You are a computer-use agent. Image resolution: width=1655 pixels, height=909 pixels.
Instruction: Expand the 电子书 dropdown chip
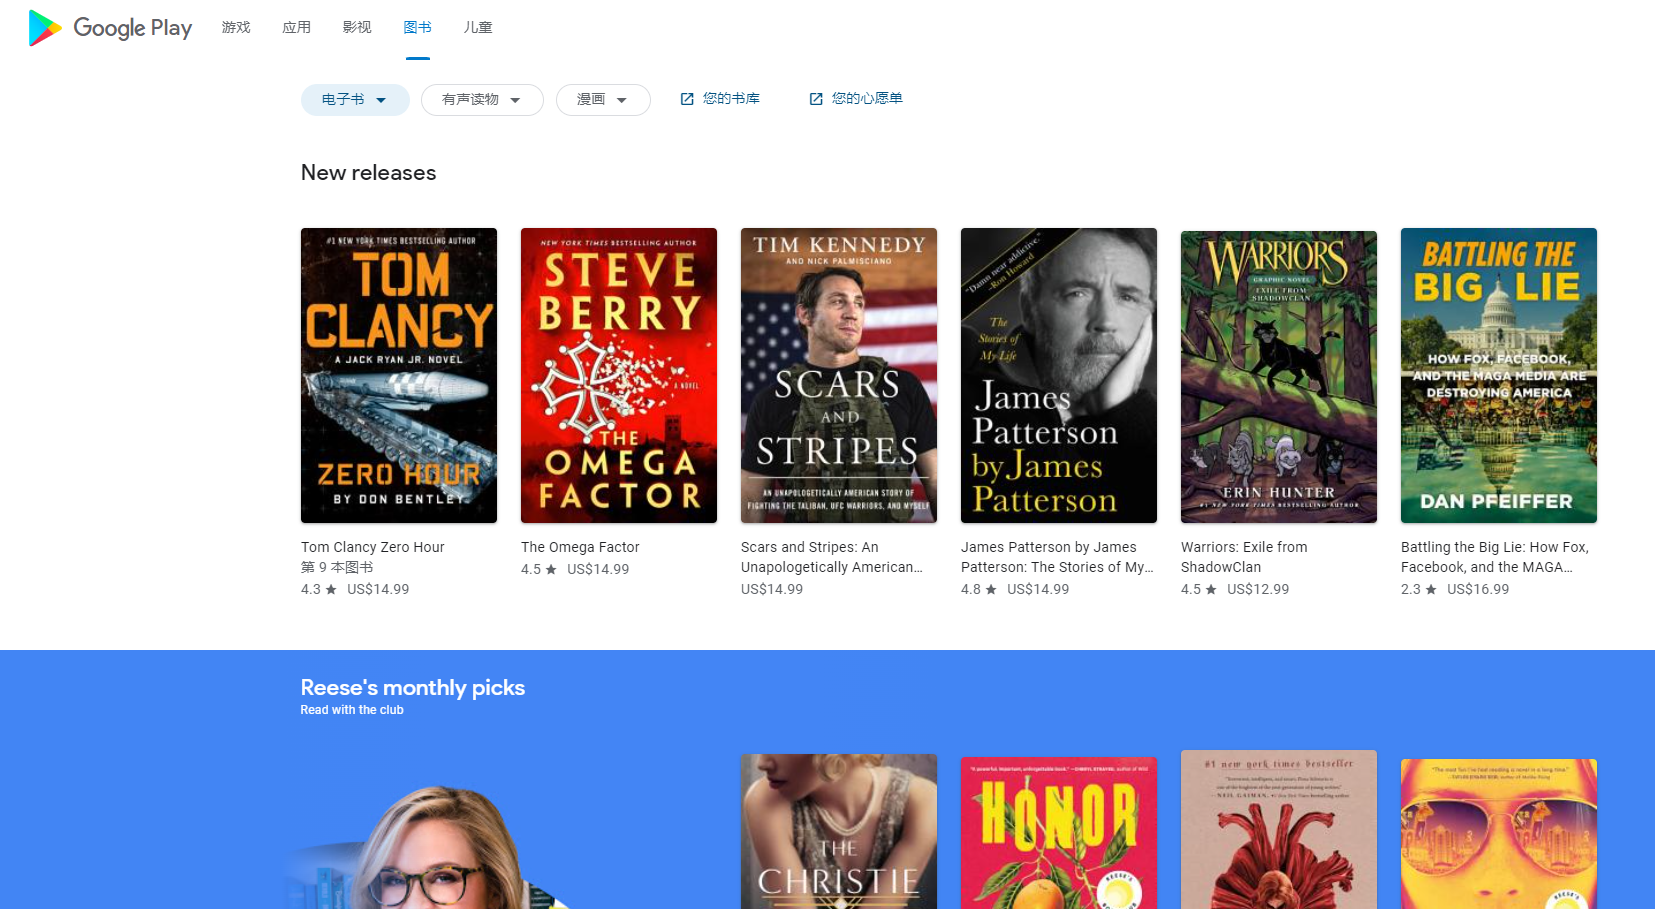coord(355,100)
